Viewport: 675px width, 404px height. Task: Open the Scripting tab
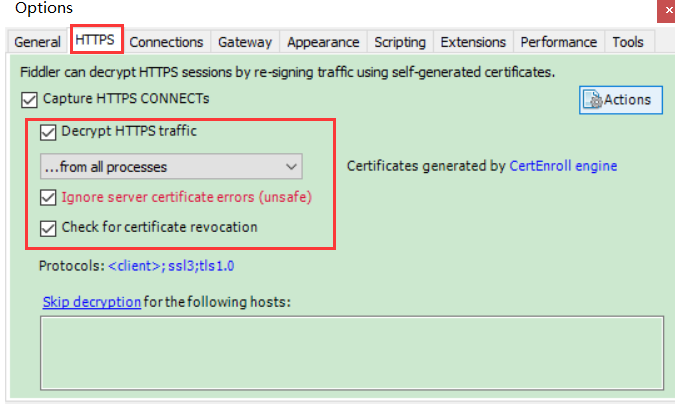(400, 42)
